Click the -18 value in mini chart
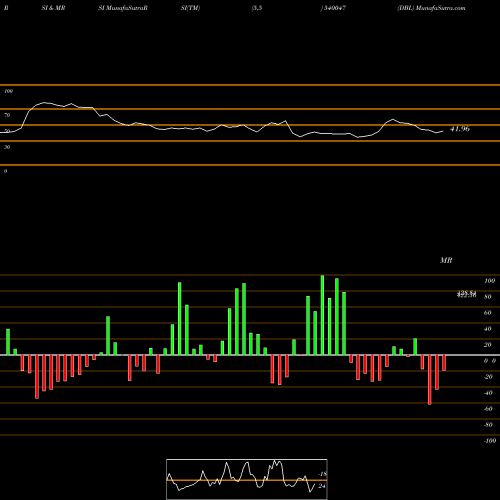 [322, 474]
